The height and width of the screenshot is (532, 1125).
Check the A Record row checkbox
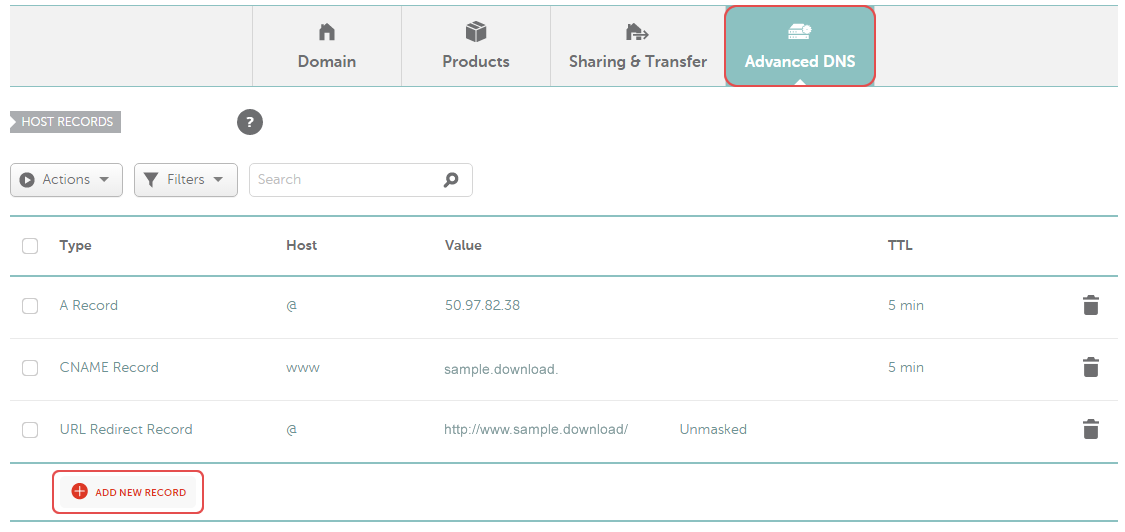tap(30, 306)
